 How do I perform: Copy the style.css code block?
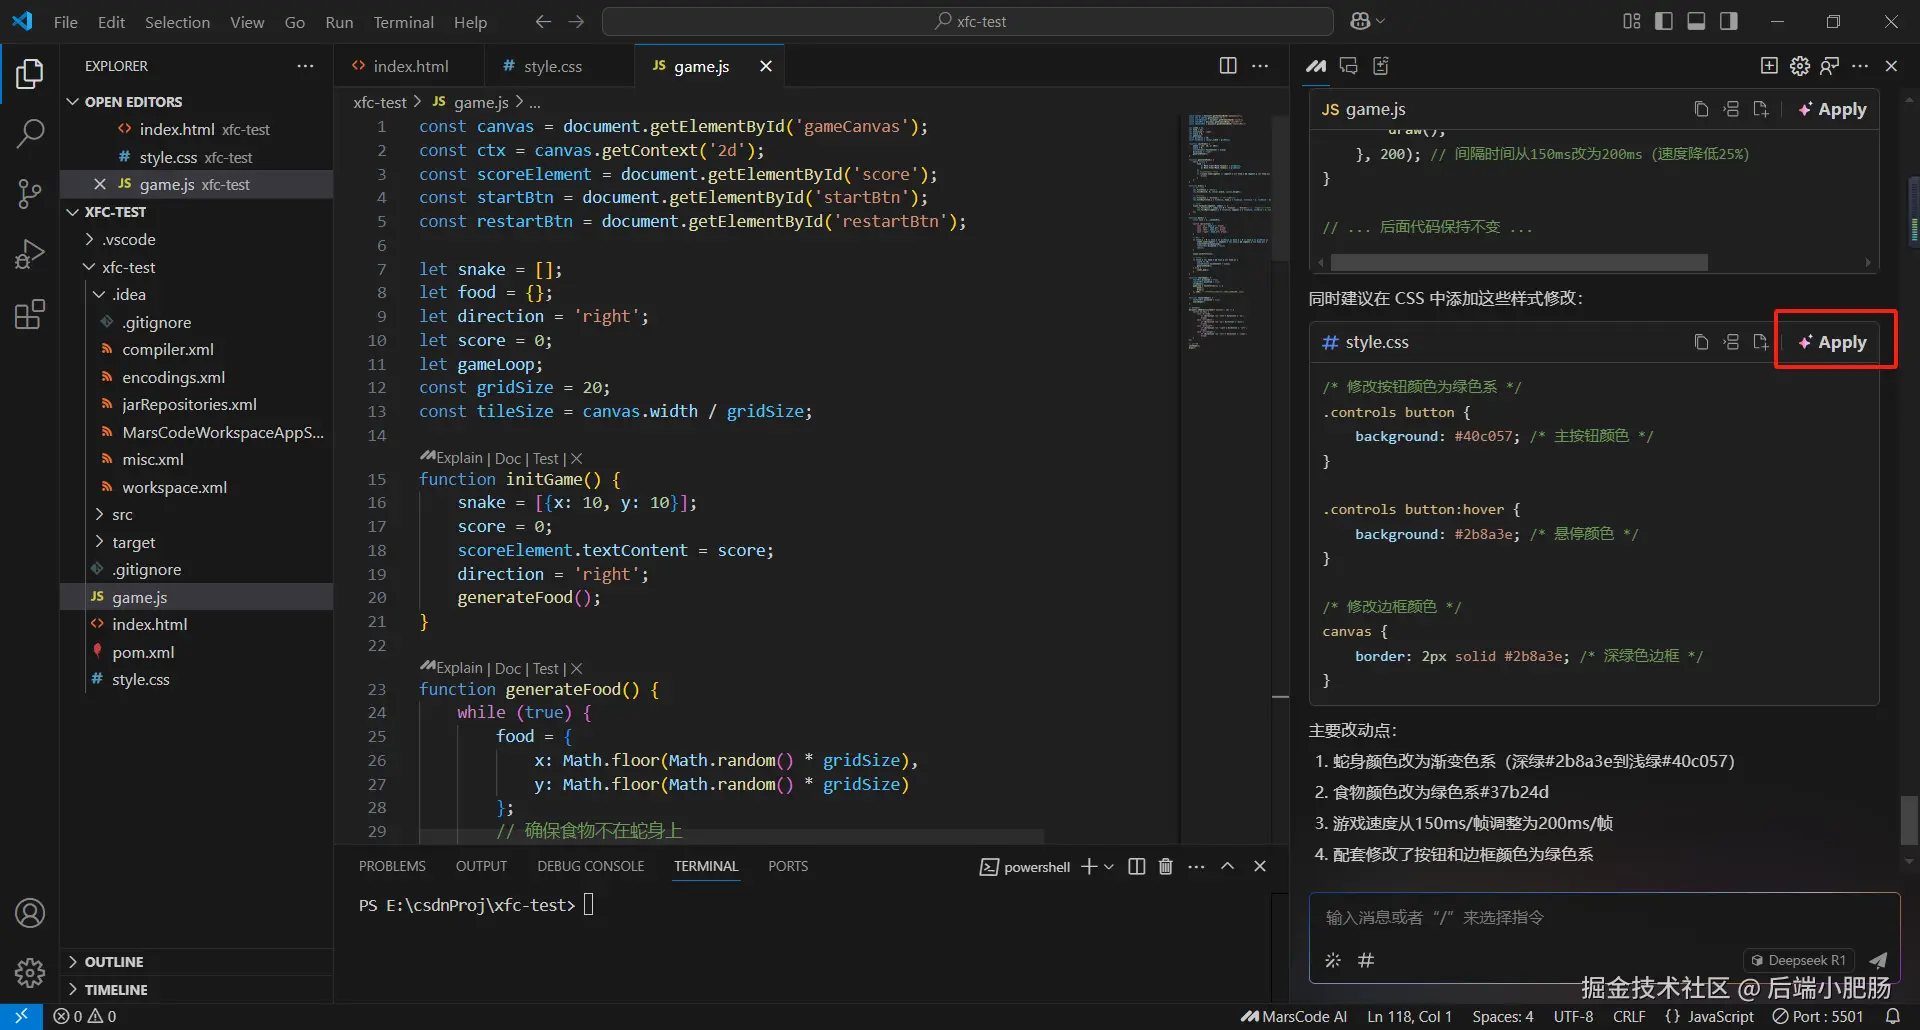pos(1701,342)
